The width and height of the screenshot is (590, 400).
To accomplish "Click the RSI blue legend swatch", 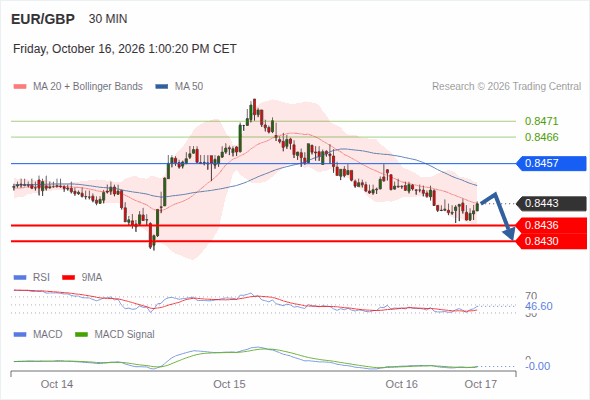I will click(20, 278).
